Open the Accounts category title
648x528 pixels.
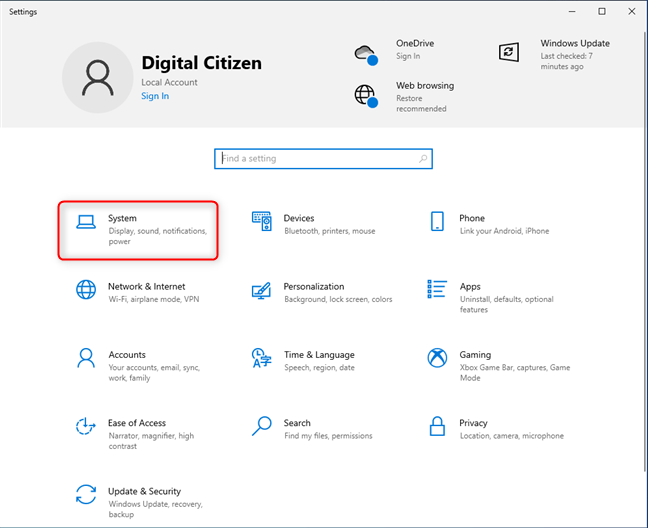pyautogui.click(x=127, y=354)
